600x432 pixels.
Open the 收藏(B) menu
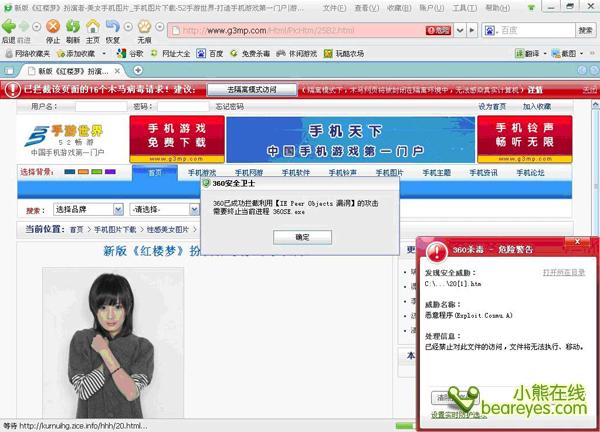click(399, 8)
